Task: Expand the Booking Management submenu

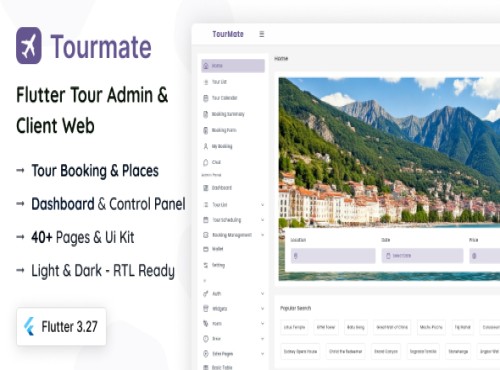Action: tap(262, 235)
